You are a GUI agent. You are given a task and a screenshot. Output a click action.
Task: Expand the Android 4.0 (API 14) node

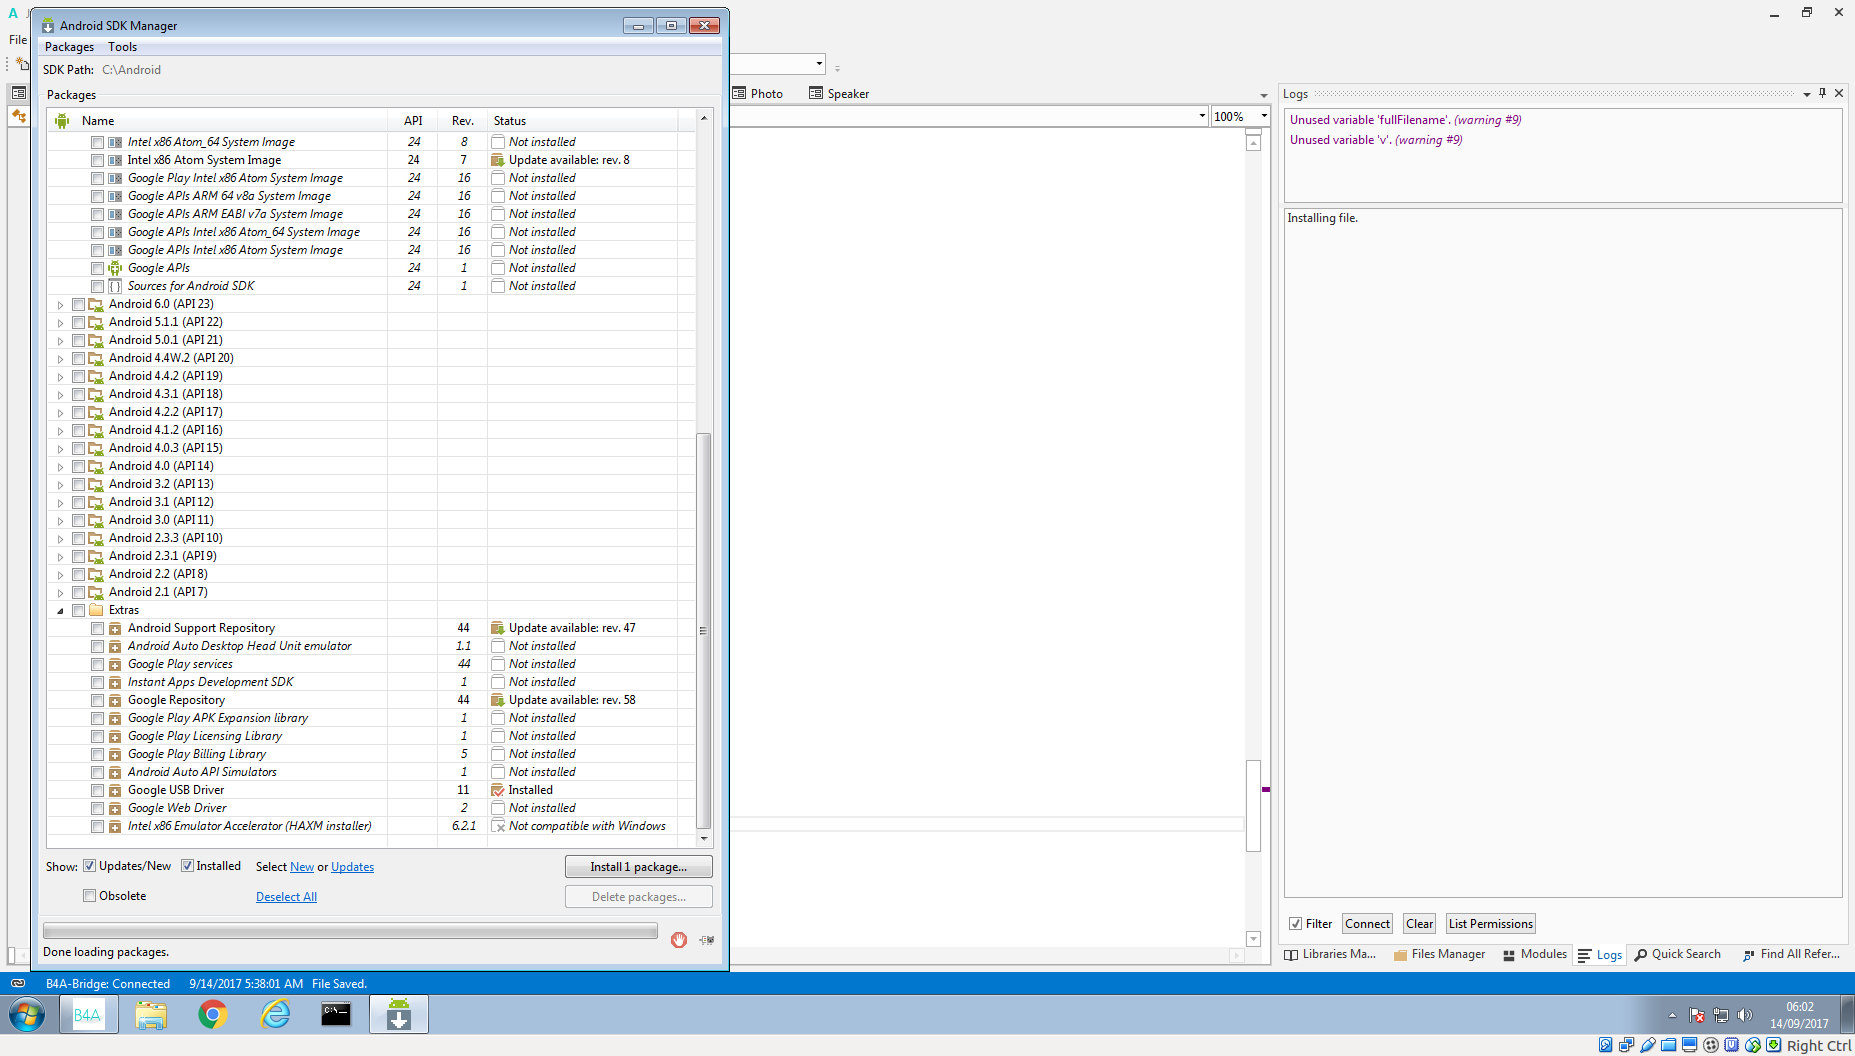(60, 467)
